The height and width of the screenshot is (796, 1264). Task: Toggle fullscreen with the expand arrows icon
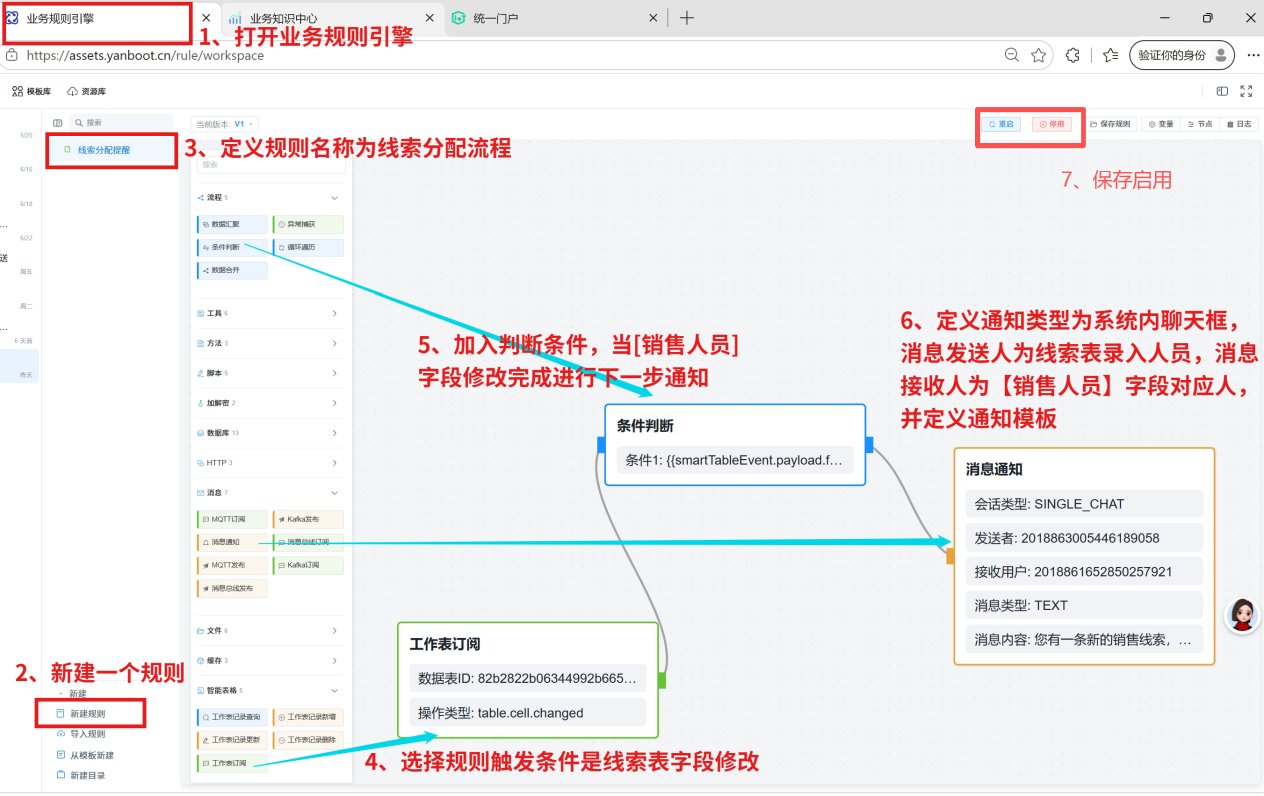pos(1246,91)
